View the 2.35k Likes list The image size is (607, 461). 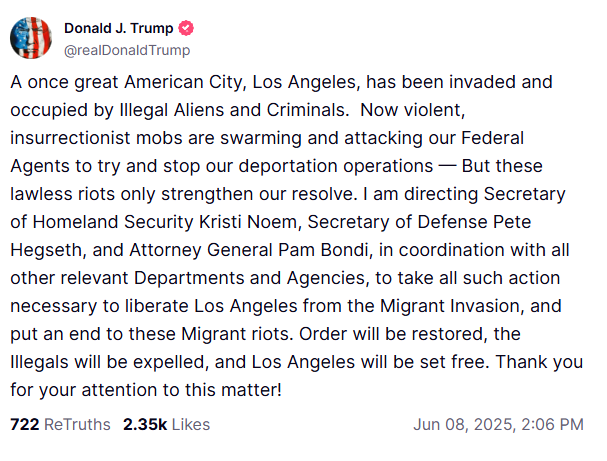pos(166,424)
